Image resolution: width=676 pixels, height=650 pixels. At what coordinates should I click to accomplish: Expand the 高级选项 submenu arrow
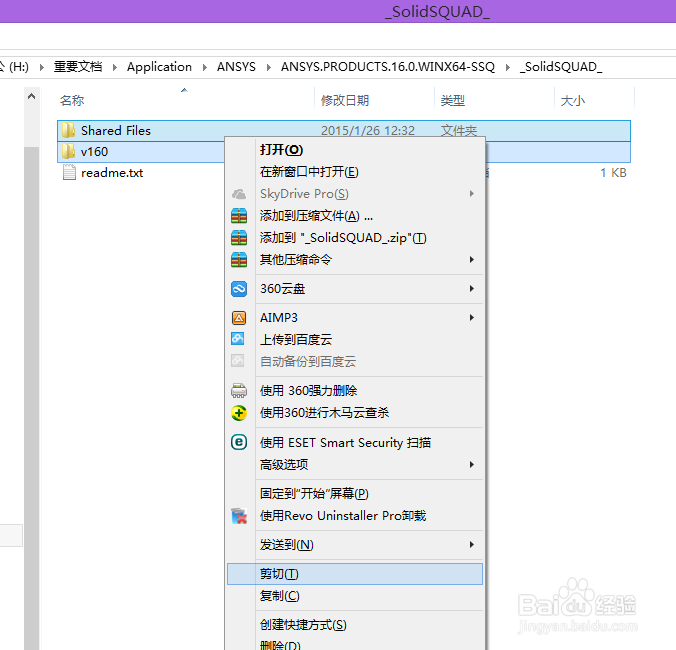(472, 465)
